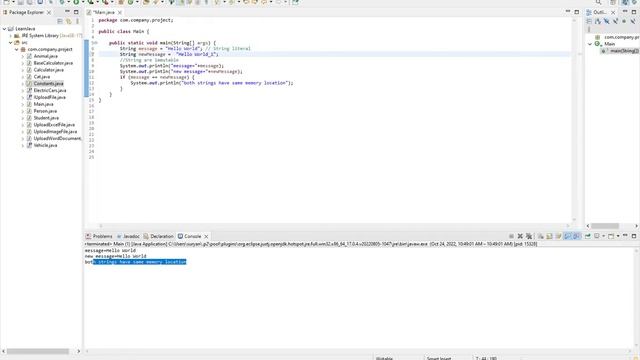The image size is (640, 360).
Task: Run the program with the green Run button
Action: [x=76, y=2]
